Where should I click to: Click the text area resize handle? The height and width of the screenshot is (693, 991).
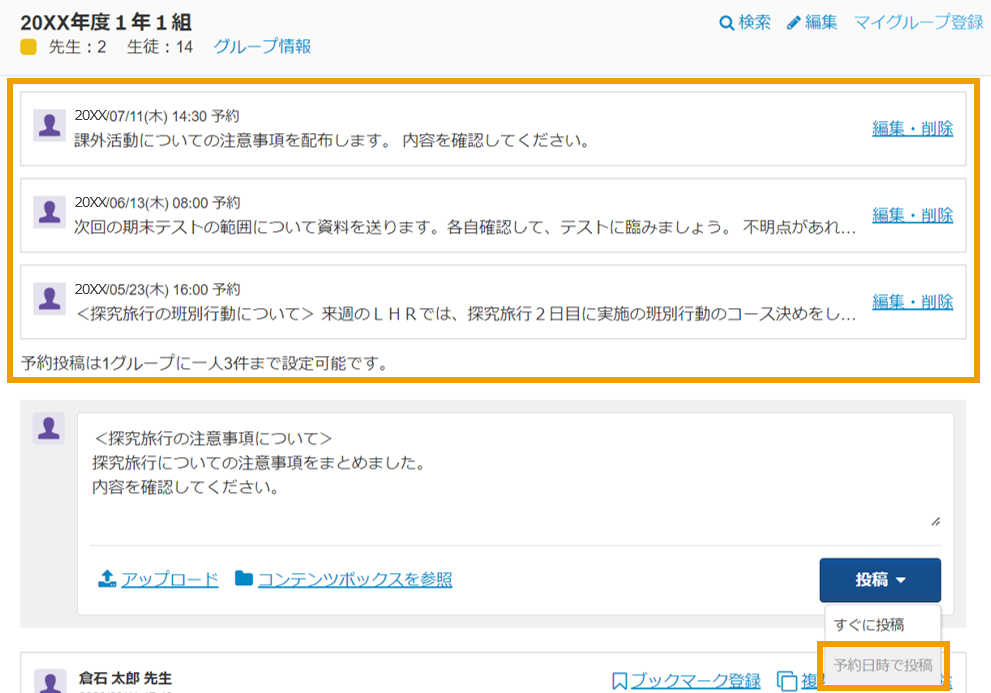pyautogui.click(x=935, y=522)
